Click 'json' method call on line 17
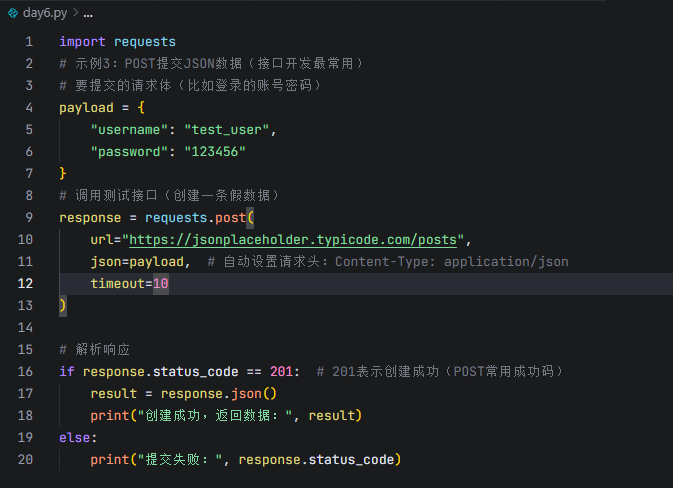Image resolution: width=673 pixels, height=488 pixels. tap(246, 394)
